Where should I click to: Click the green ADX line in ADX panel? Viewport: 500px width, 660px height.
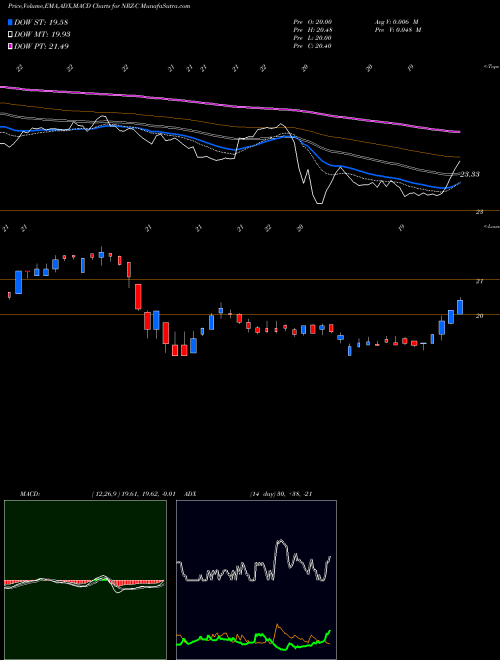point(253,639)
